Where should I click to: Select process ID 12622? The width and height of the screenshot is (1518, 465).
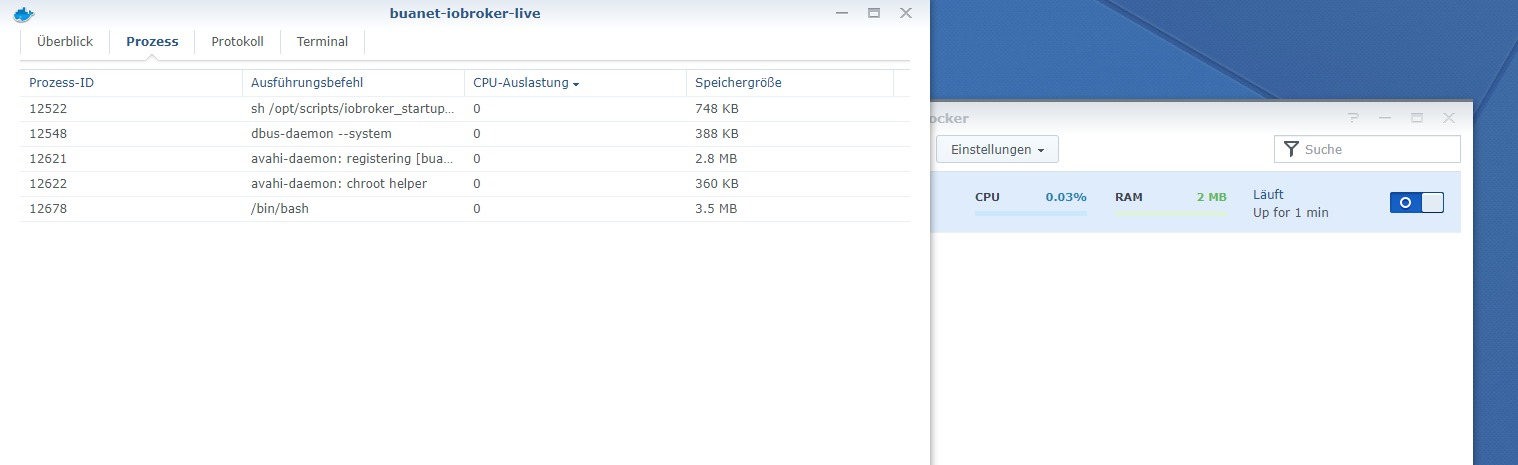pyautogui.click(x=48, y=183)
